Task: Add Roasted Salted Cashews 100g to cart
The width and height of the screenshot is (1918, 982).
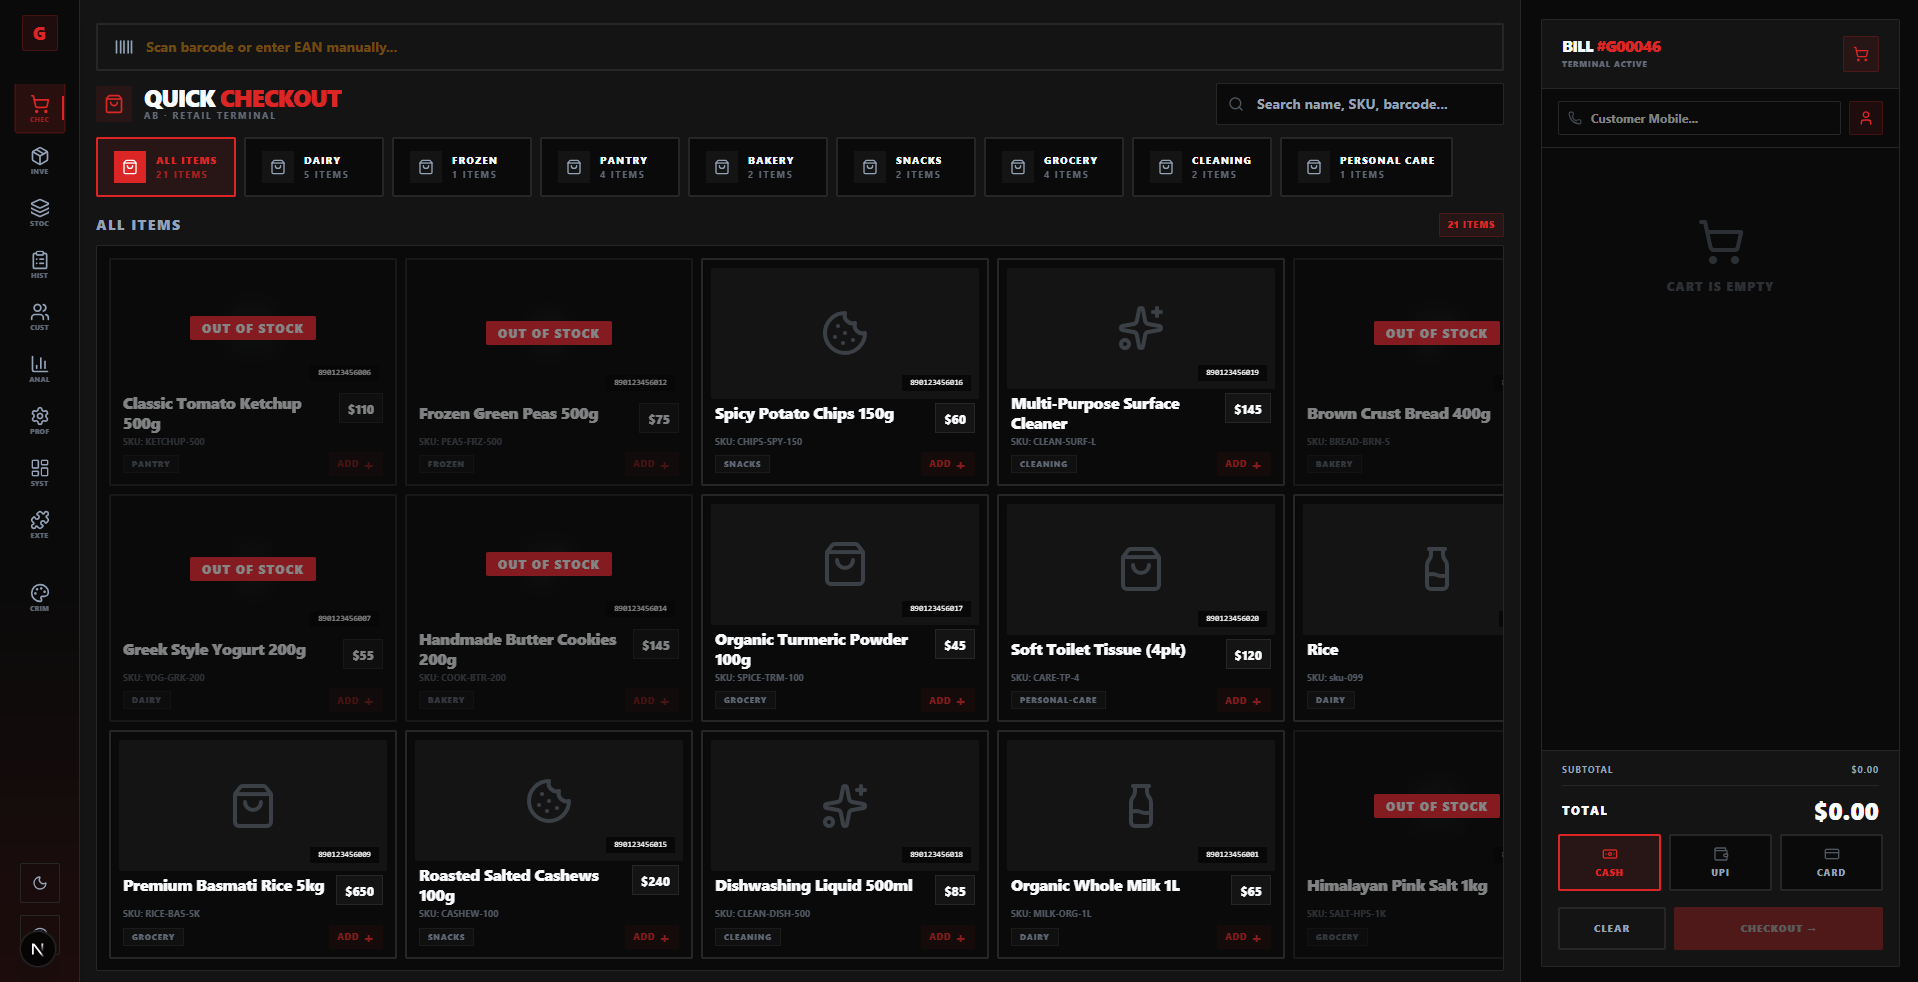Action: coord(651,937)
